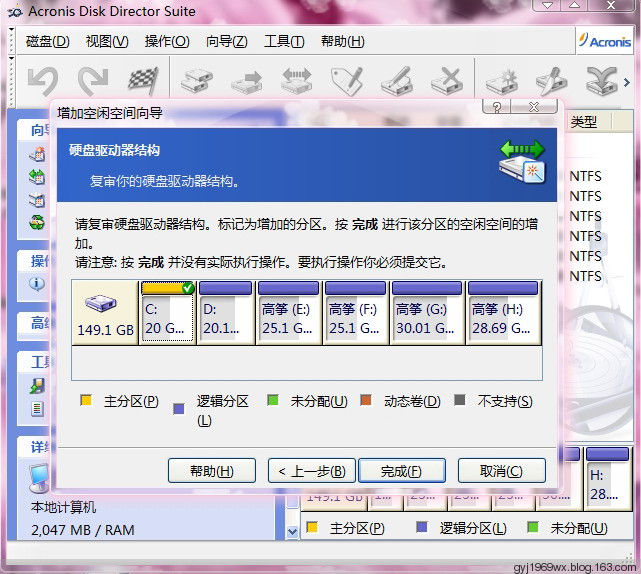
Task: Click the Split partition toolbar icon
Action: pyautogui.click(x=552, y=81)
